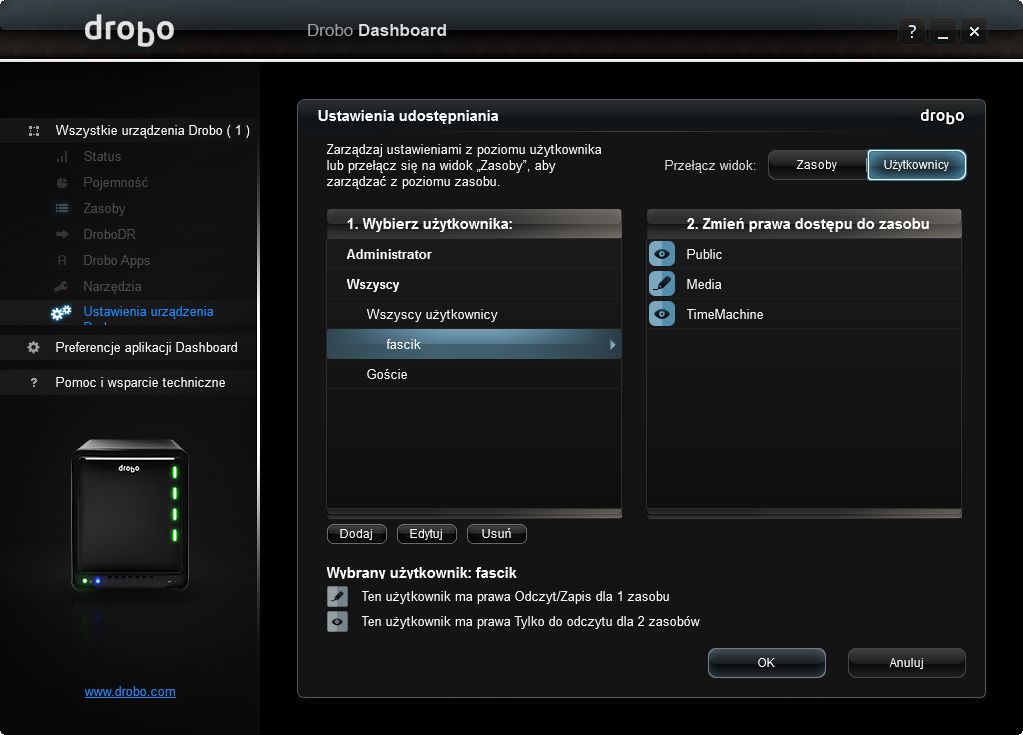Open the www.drobo.com link
The width and height of the screenshot is (1023, 735).
pos(130,691)
